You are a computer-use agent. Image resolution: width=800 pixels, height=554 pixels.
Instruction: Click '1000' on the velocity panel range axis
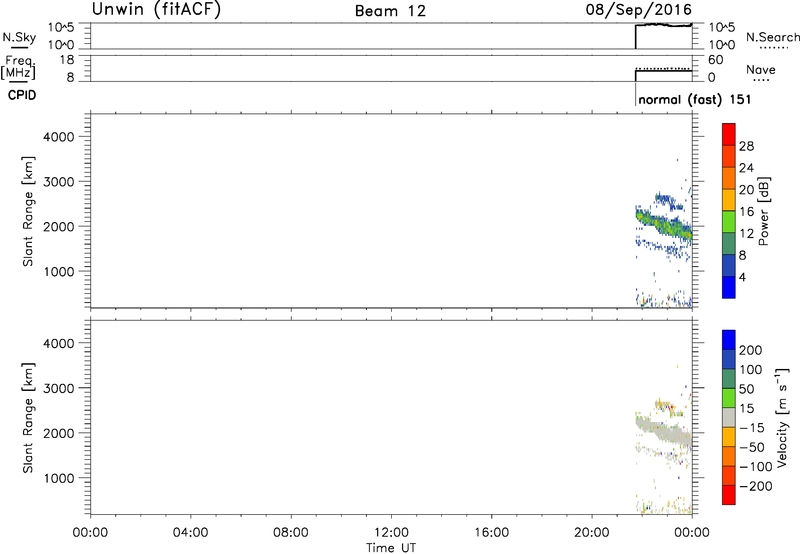pos(59,478)
